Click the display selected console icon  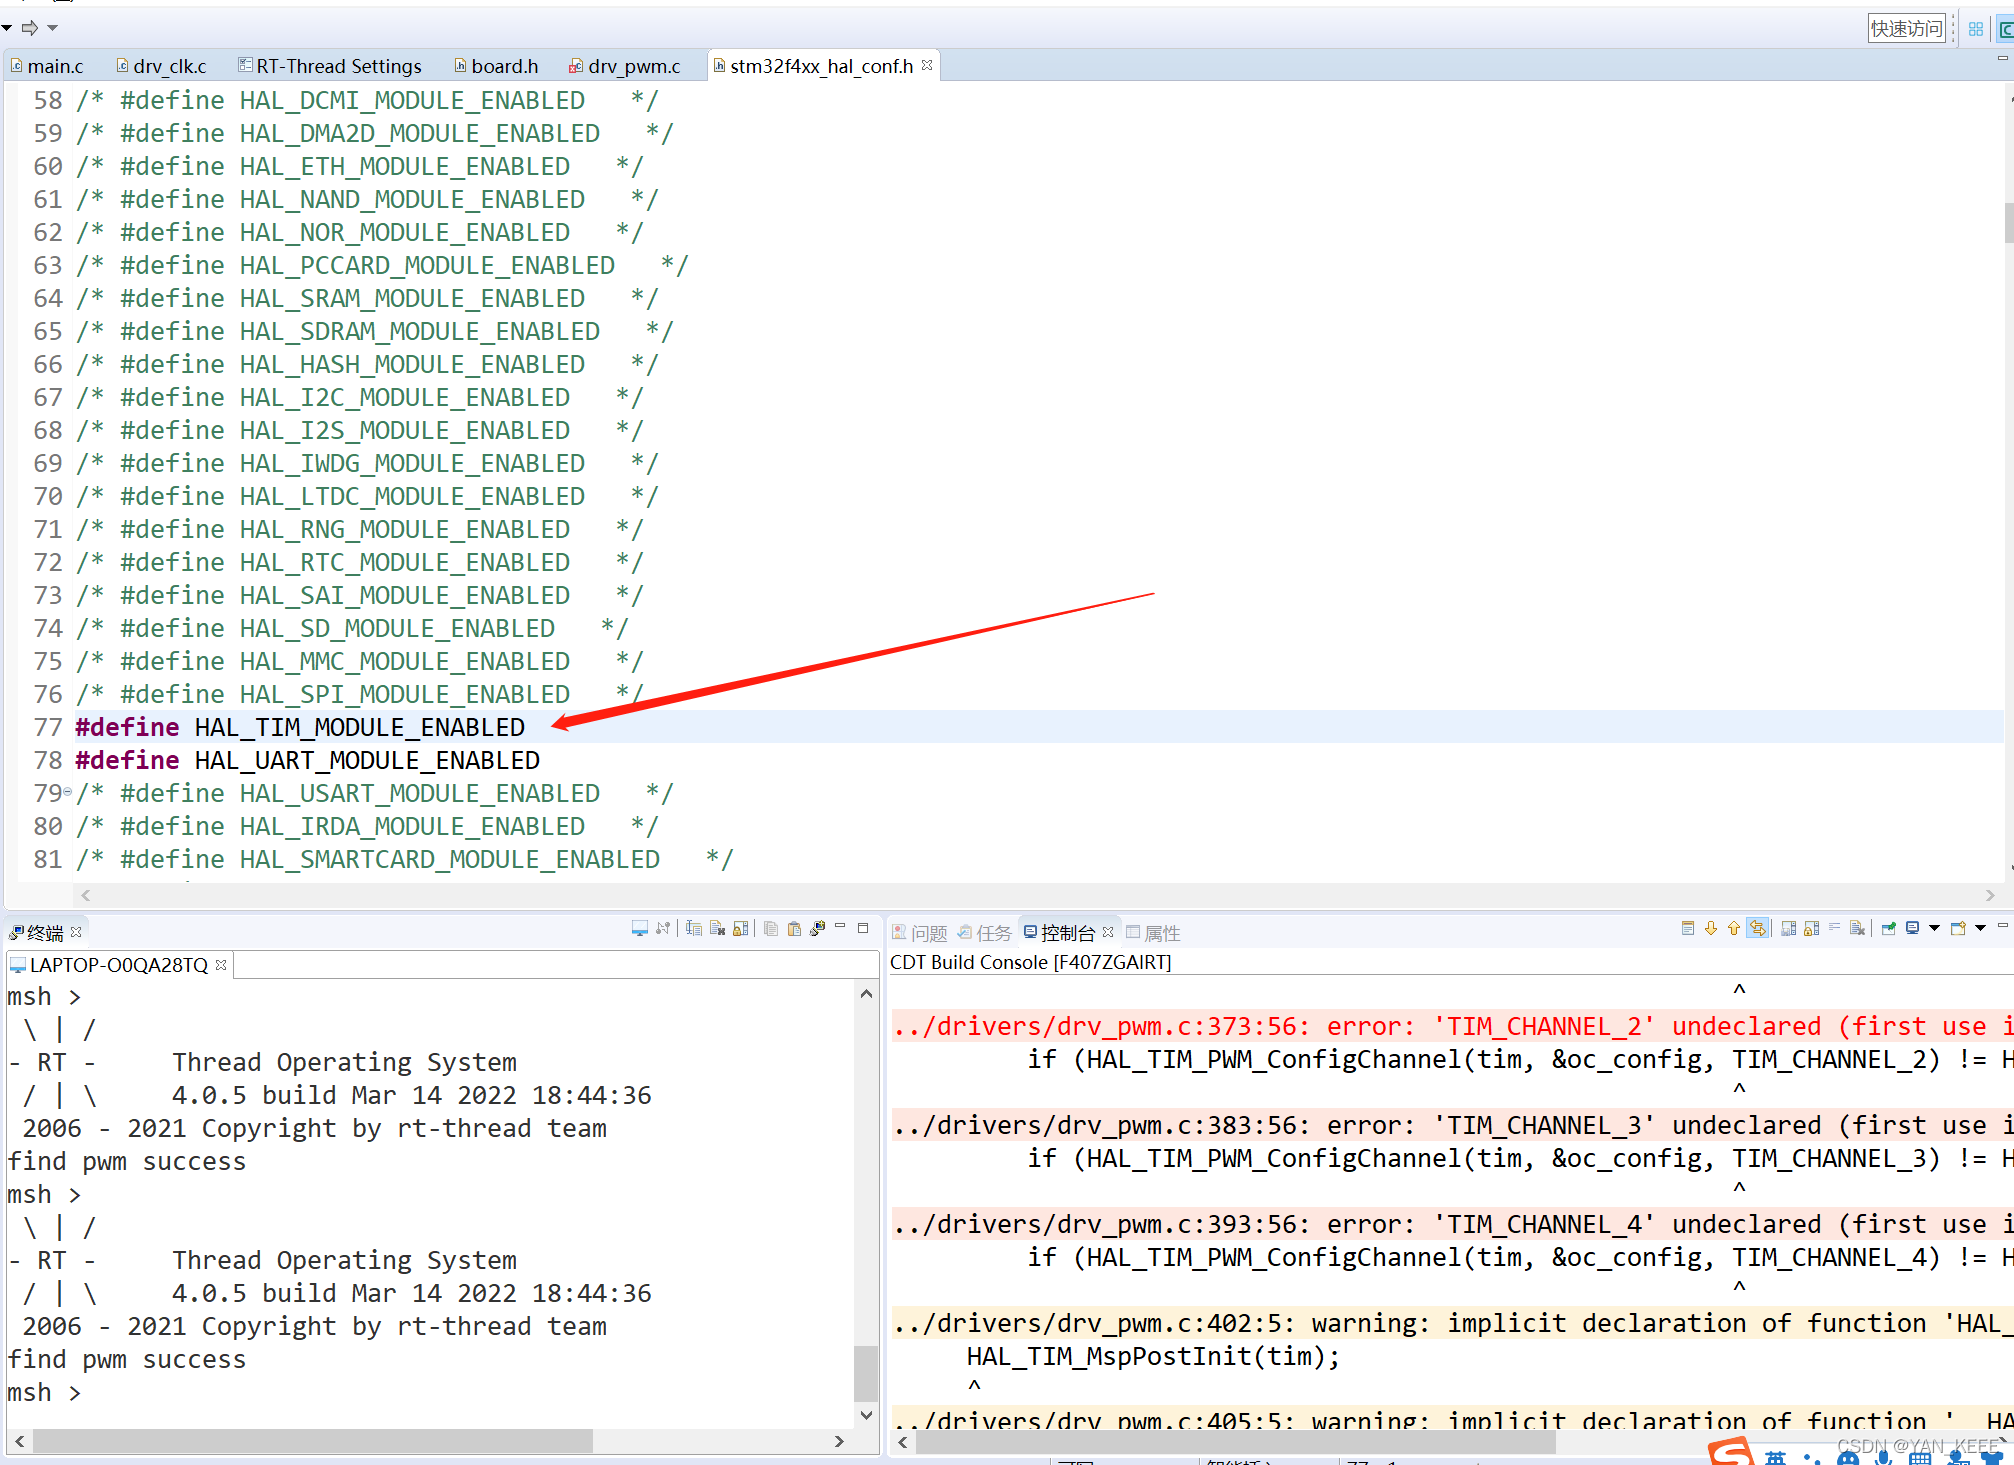point(1912,928)
